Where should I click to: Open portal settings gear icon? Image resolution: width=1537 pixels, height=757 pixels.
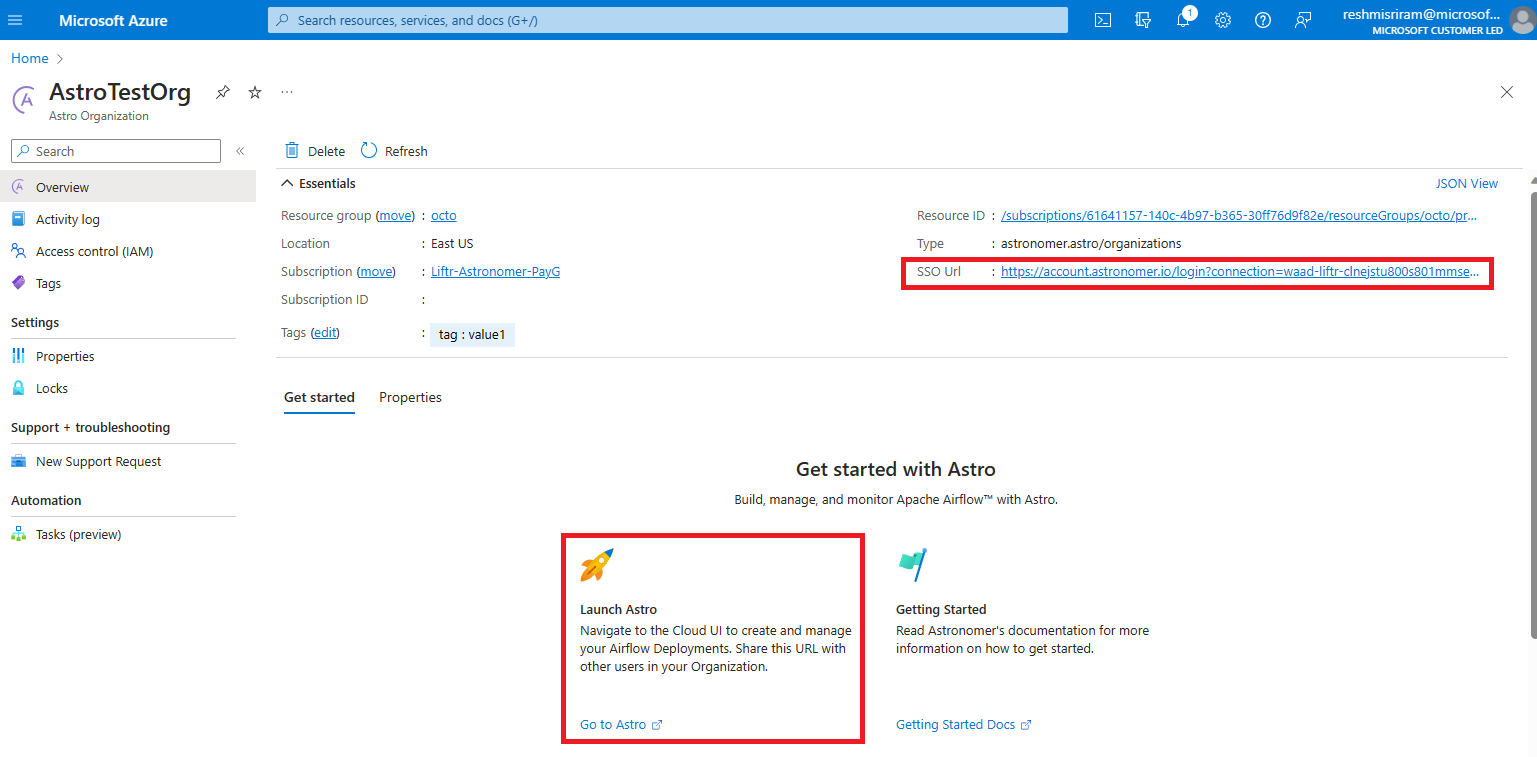point(1223,20)
